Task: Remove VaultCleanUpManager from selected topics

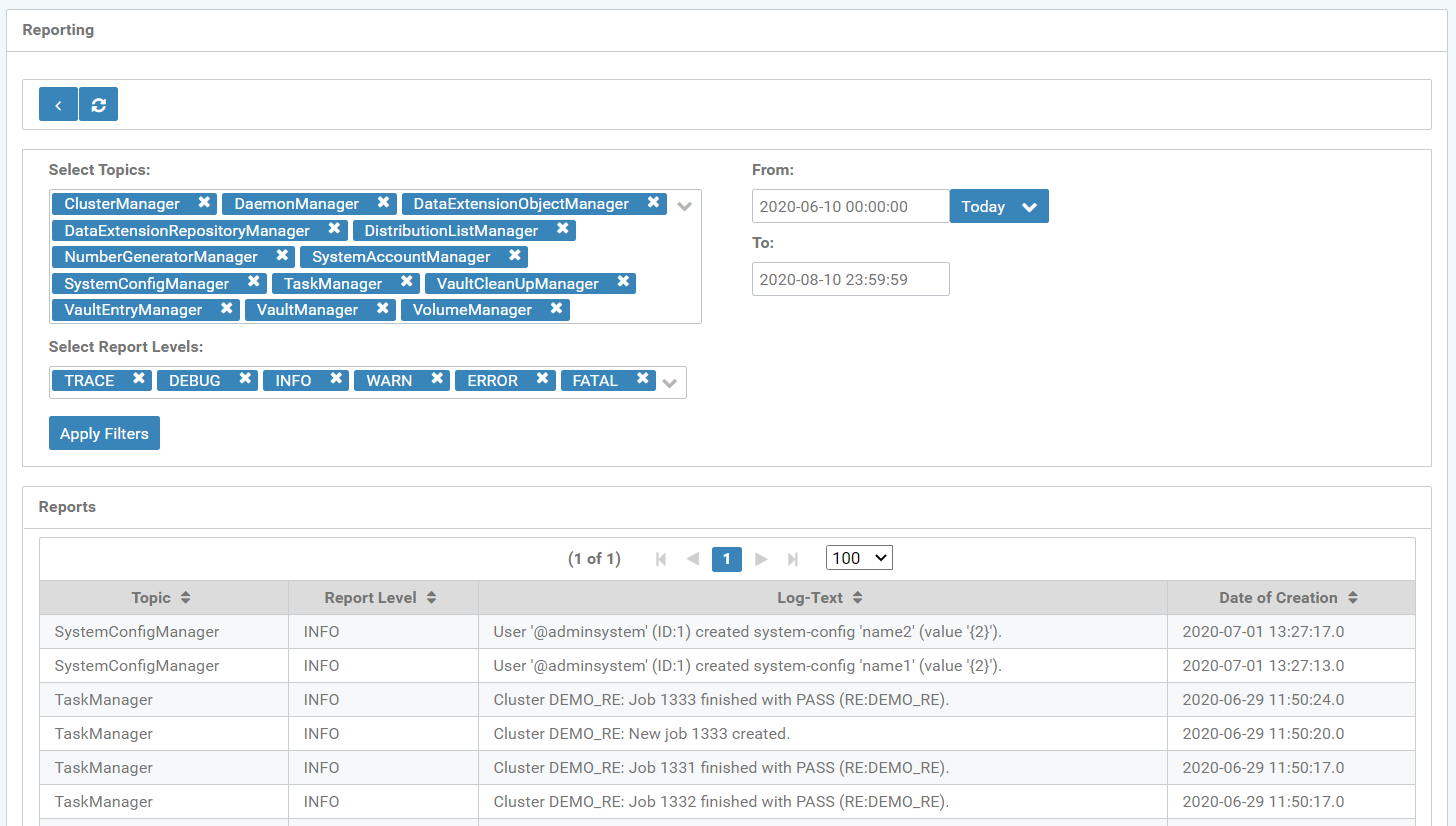Action: (x=623, y=283)
